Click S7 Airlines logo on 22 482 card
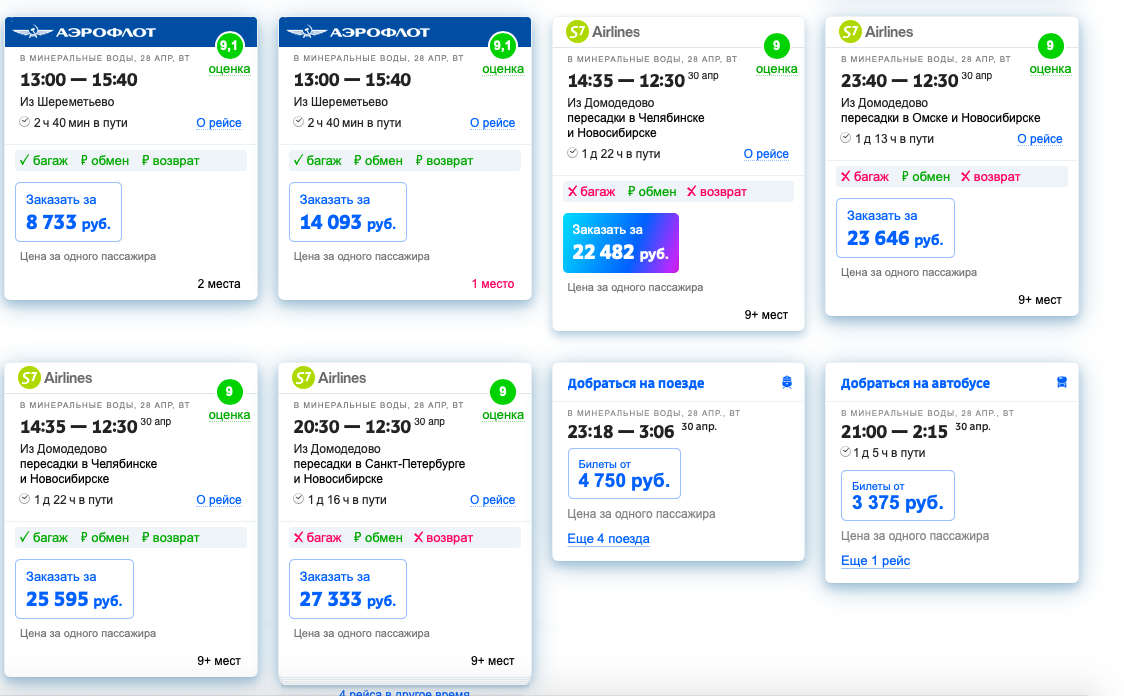 (x=602, y=32)
